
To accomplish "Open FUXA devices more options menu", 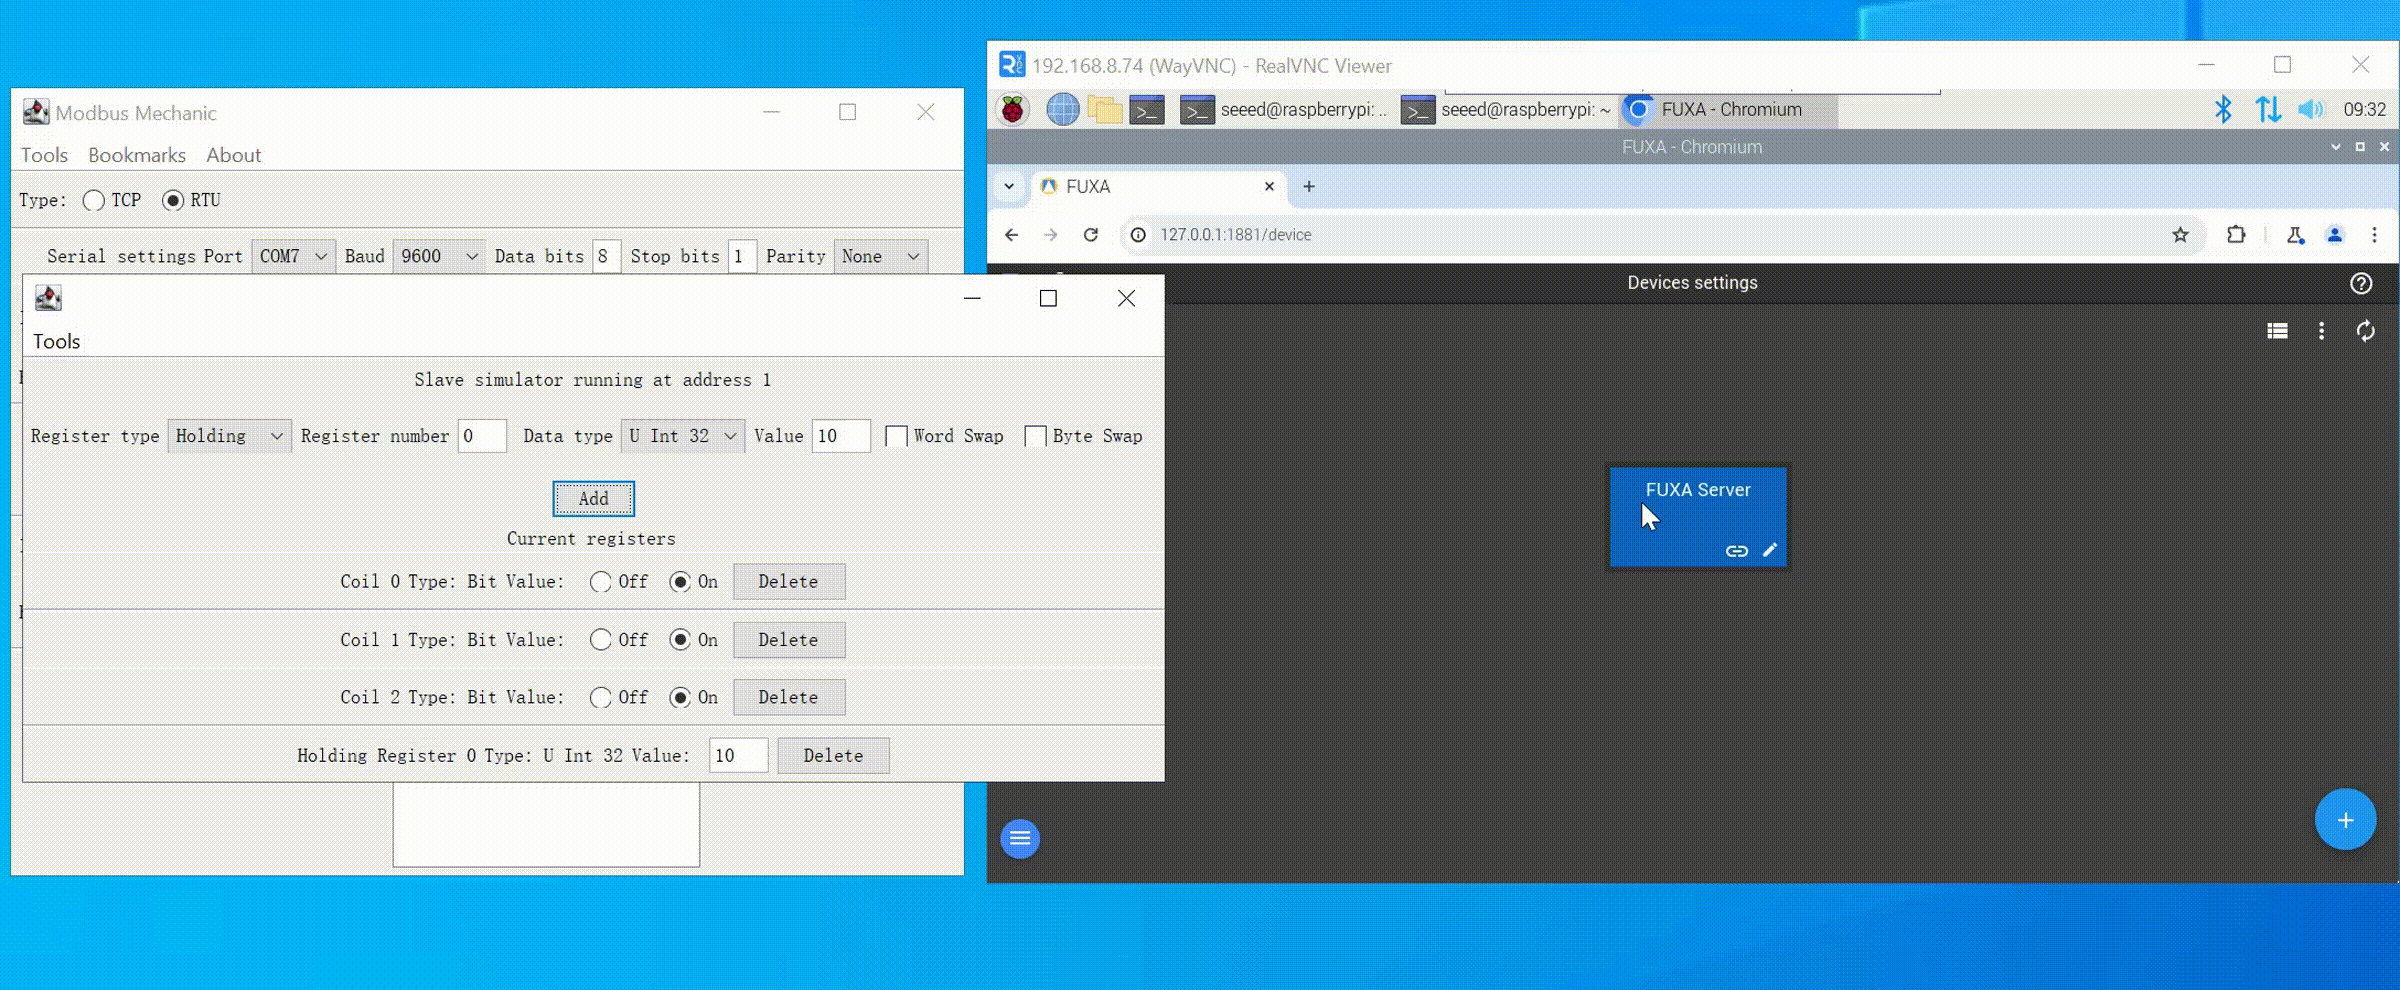I will [x=2321, y=331].
